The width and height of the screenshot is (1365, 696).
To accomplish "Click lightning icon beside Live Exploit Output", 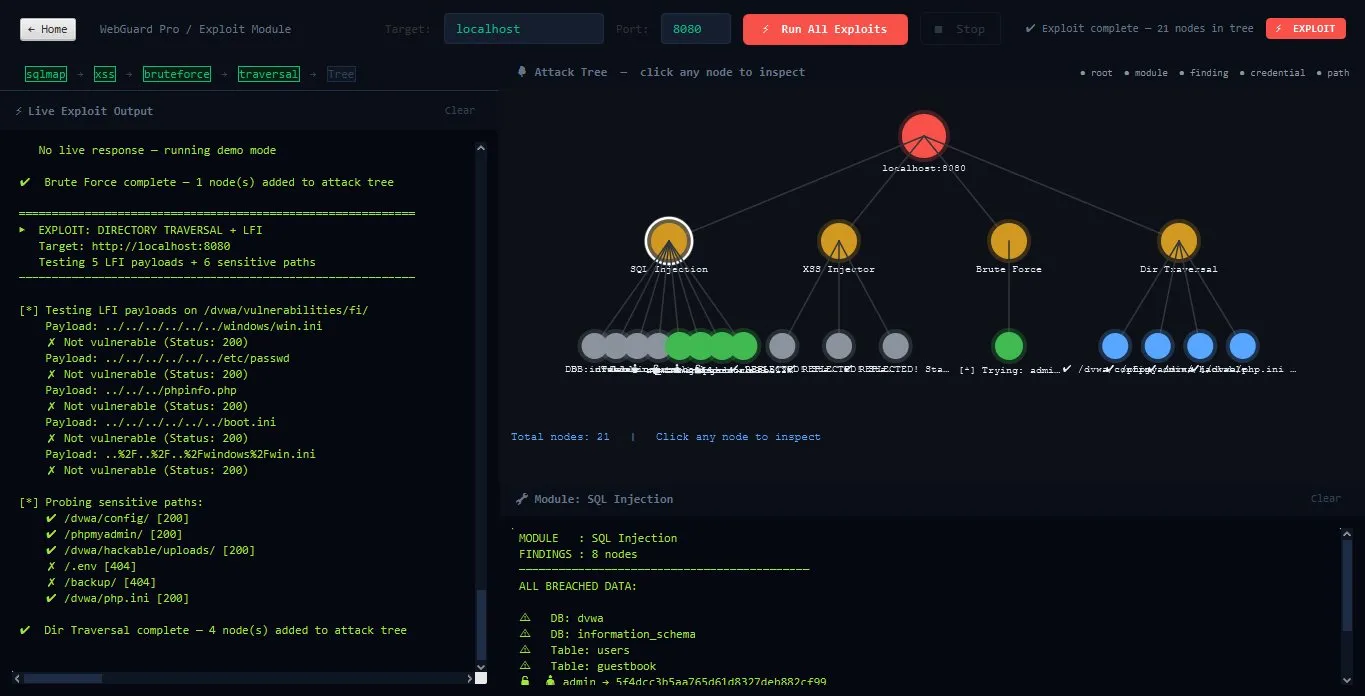I will [19, 111].
